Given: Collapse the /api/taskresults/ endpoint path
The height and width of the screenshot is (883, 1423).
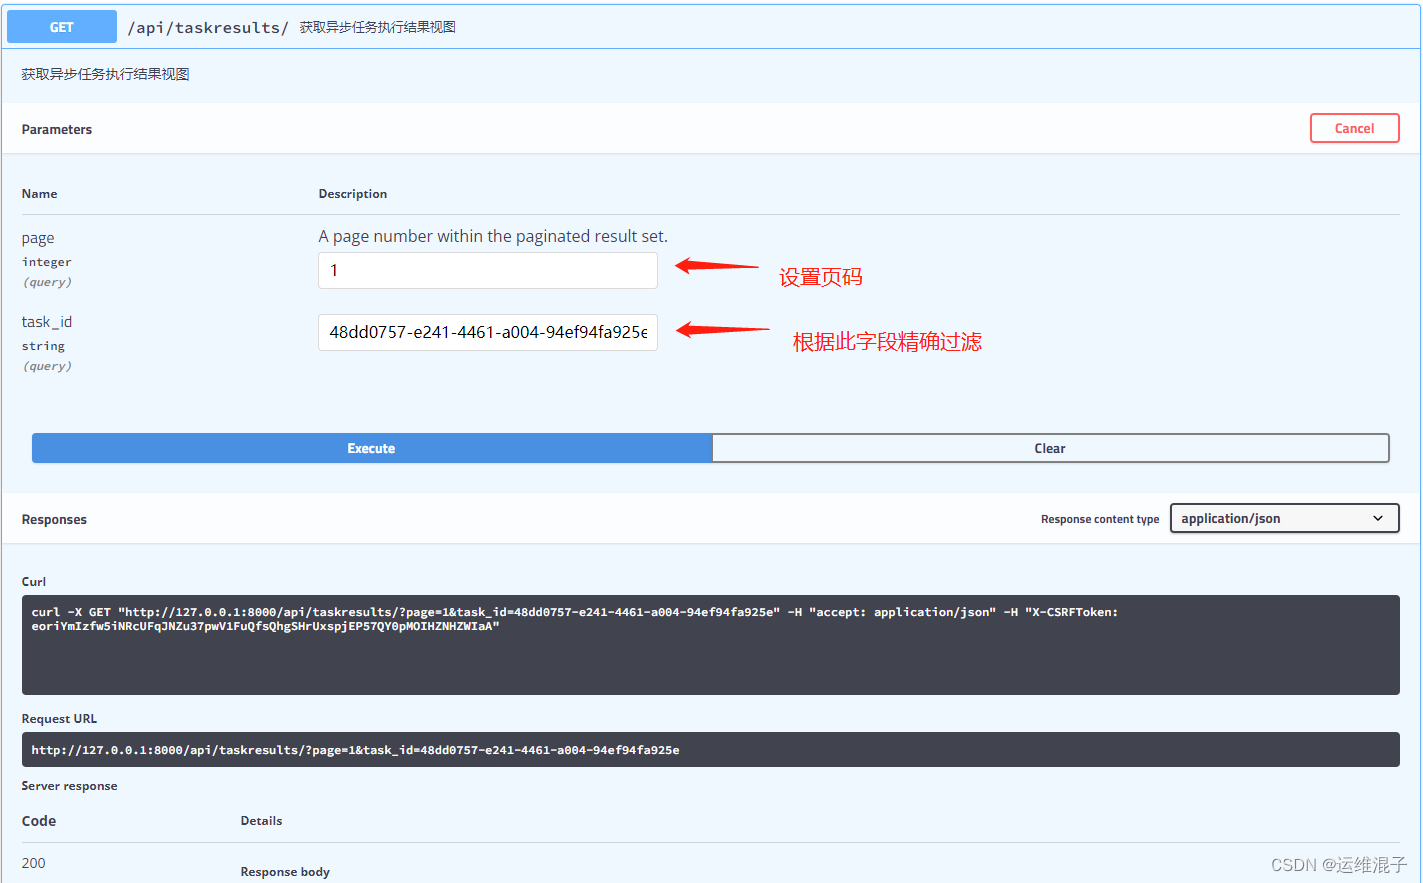Looking at the screenshot, I should click(x=208, y=28).
